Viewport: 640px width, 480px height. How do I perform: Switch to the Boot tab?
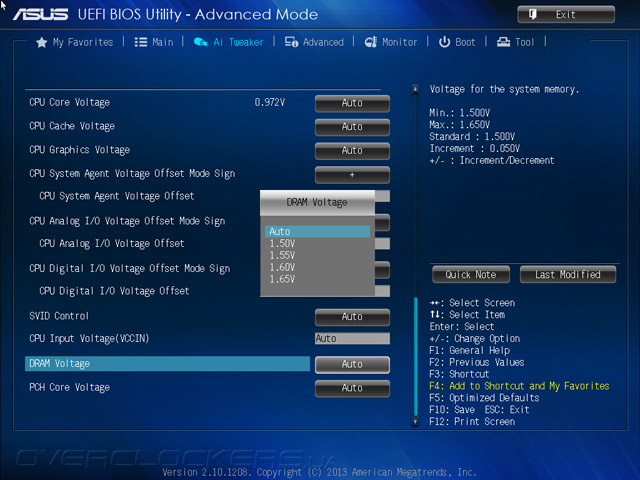457,42
